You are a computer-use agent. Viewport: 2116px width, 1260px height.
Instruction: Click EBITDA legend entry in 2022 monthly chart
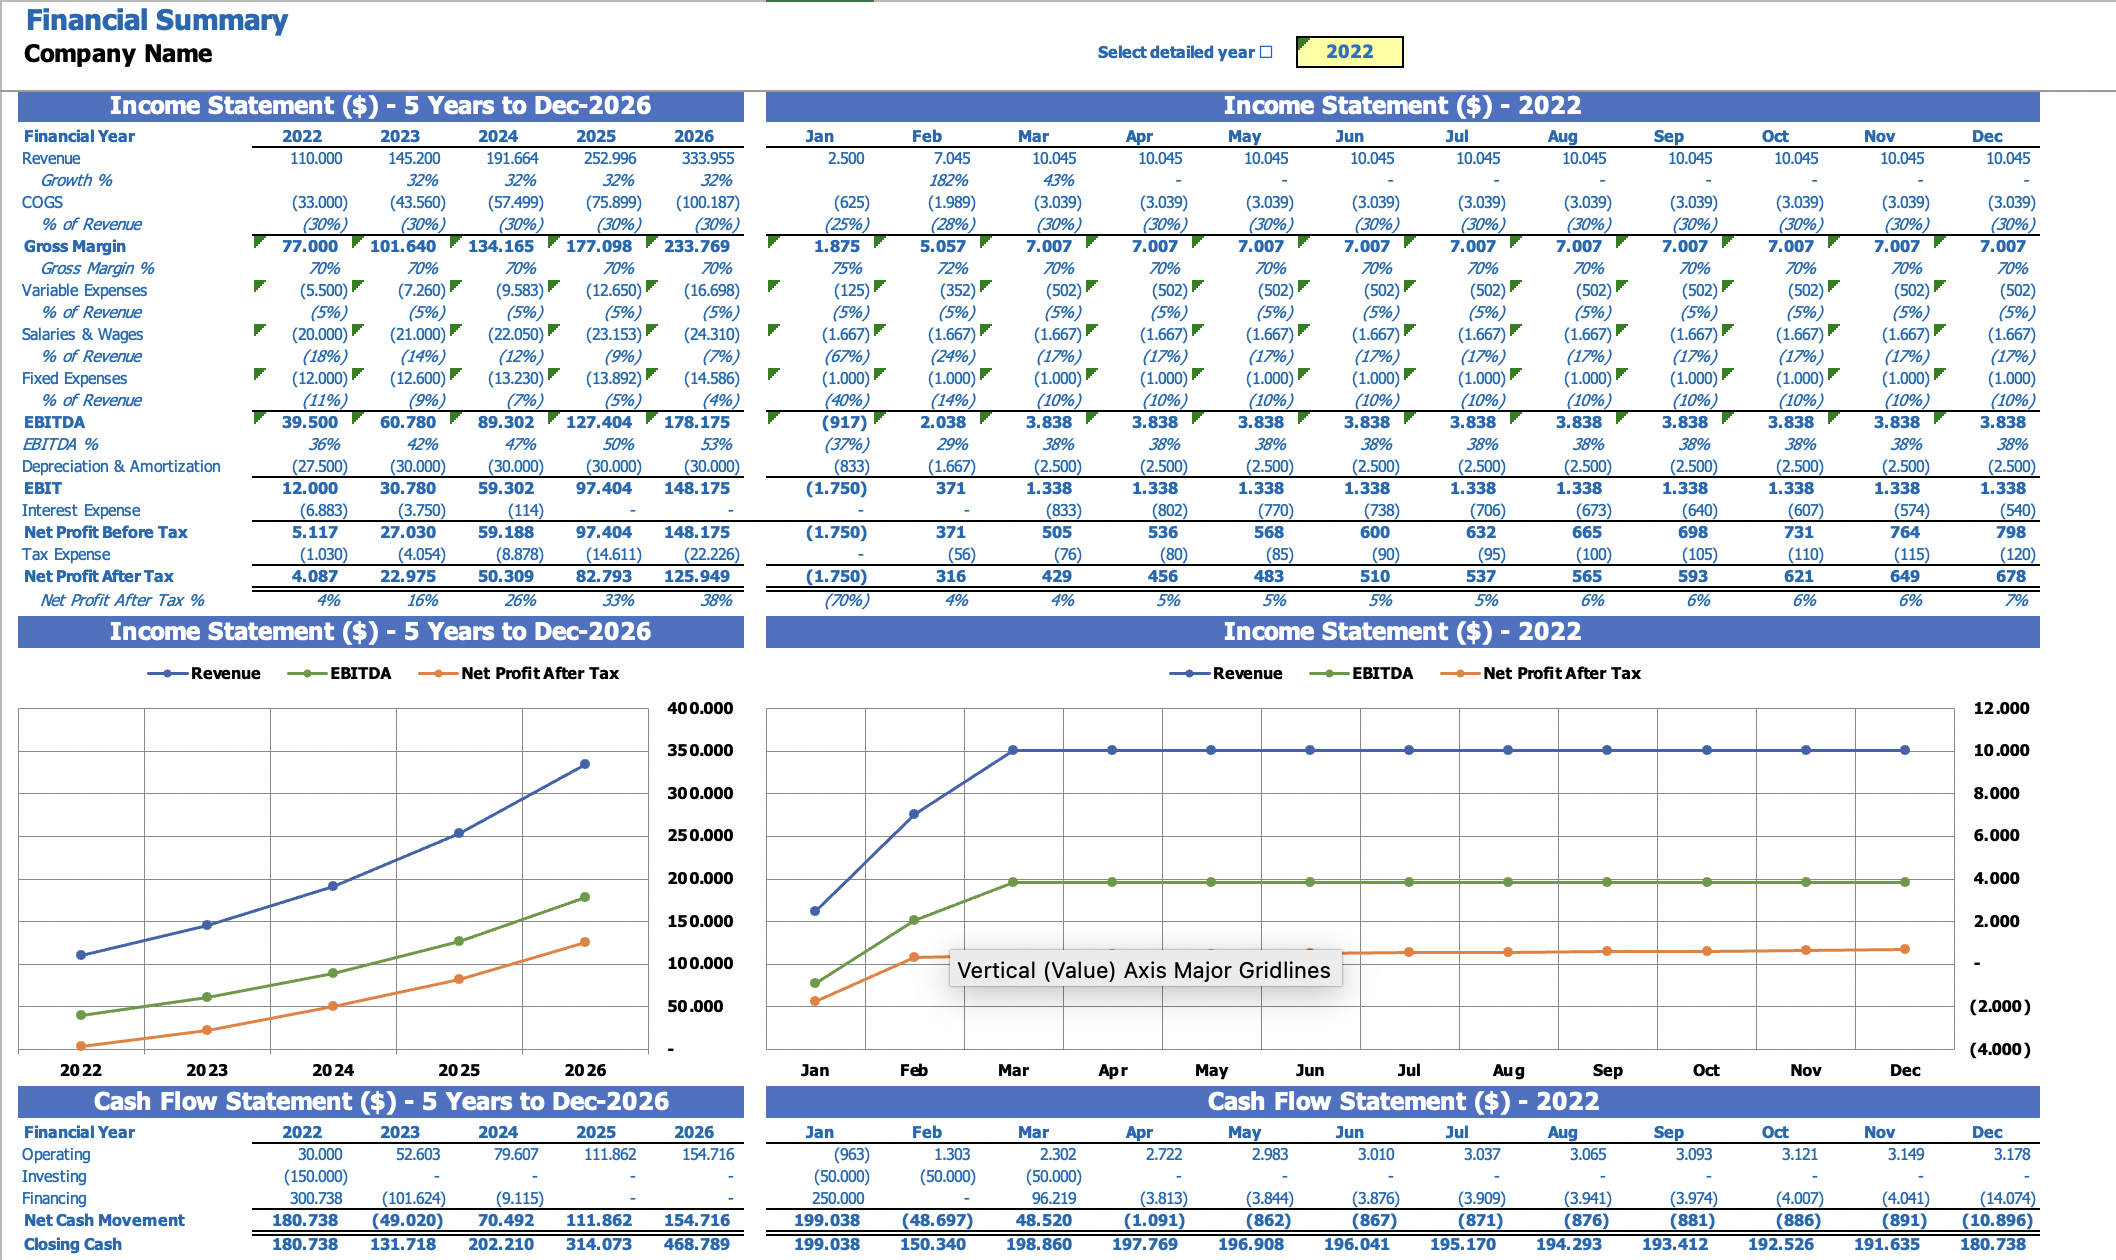[1381, 674]
